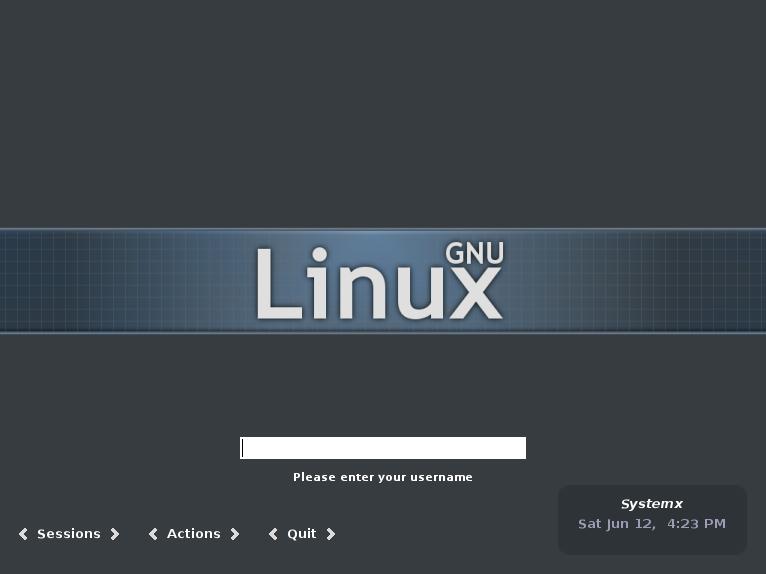This screenshot has height=574, width=766.
Task: Click left chevron before Sessions
Action: coord(23,534)
